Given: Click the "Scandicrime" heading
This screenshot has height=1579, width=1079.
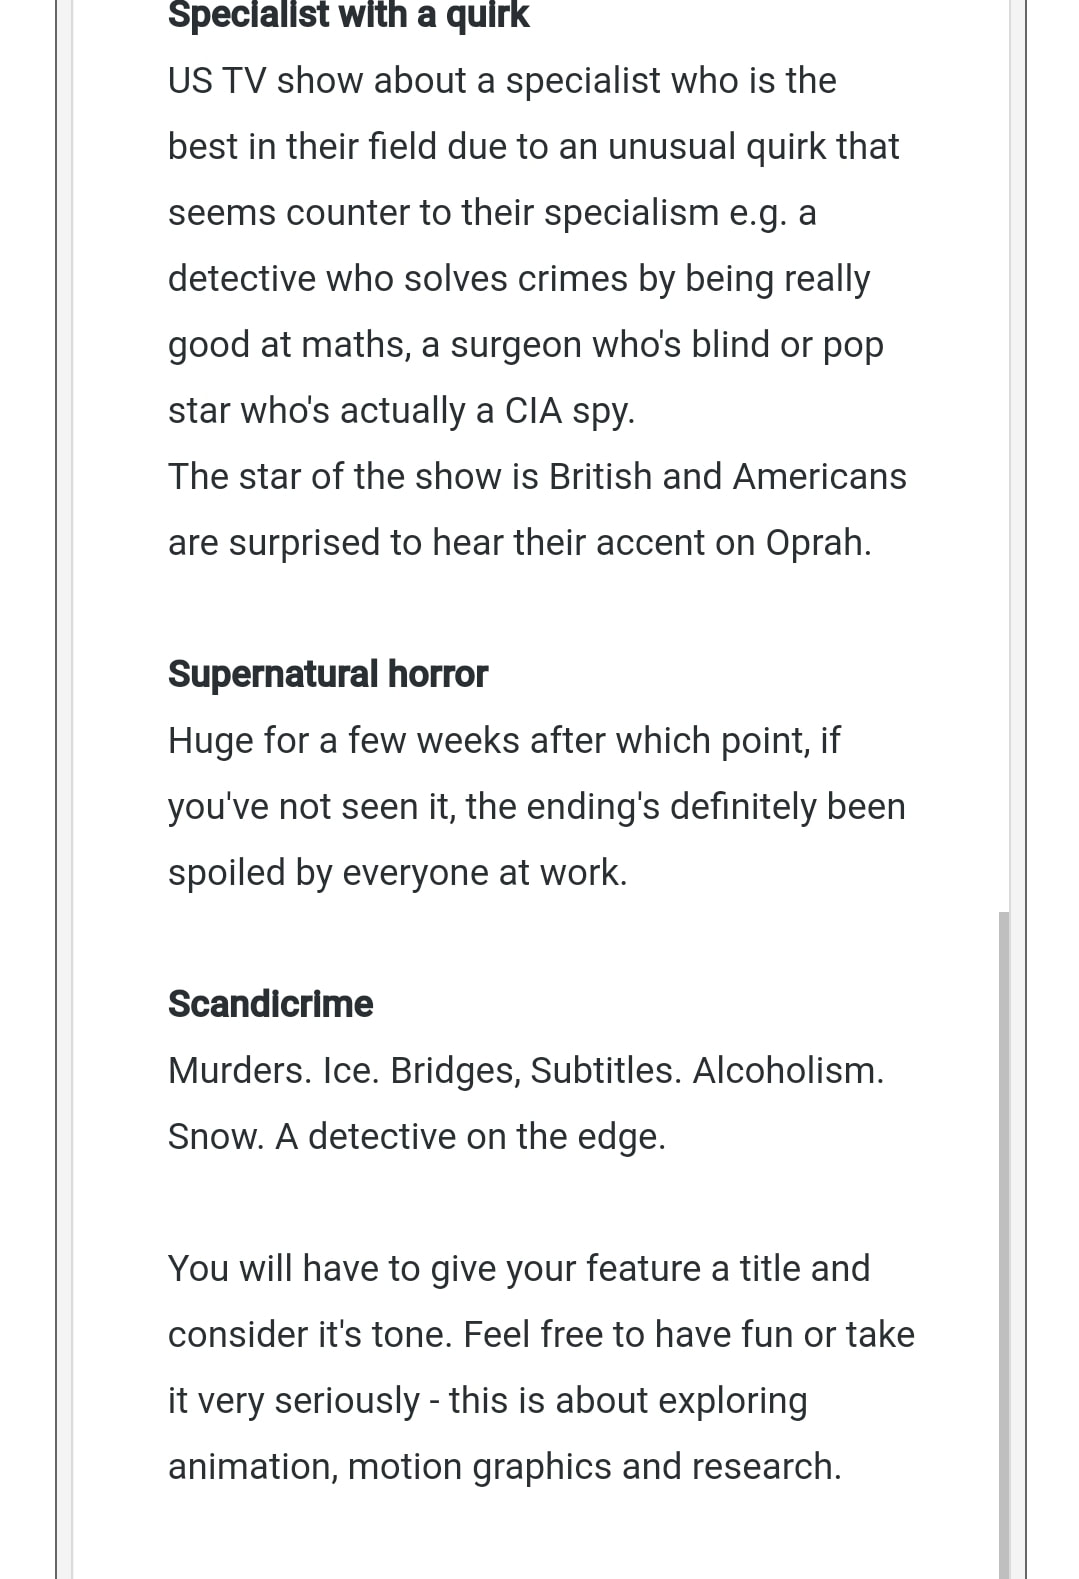Looking at the screenshot, I should [270, 1004].
